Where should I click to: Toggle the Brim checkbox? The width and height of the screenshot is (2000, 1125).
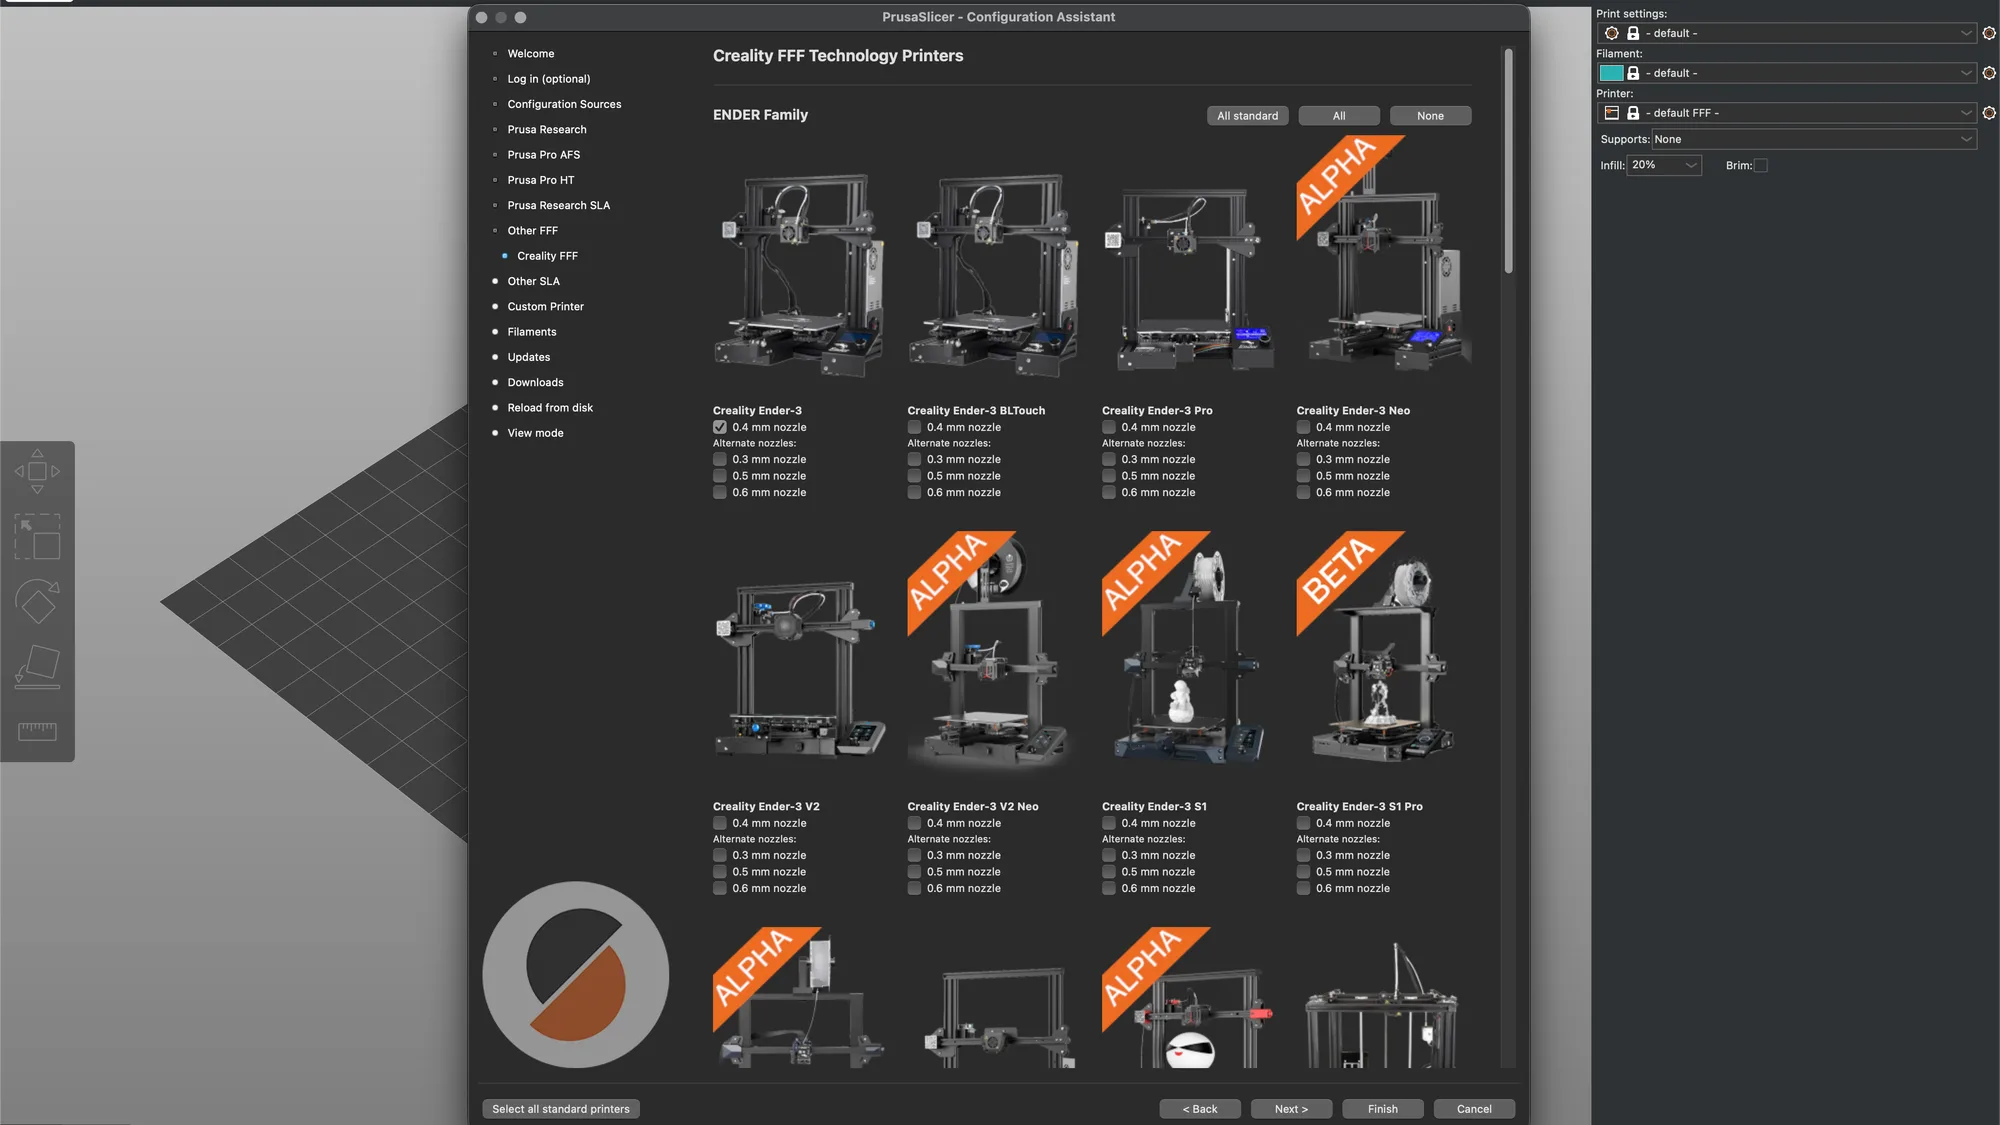pyautogui.click(x=1761, y=166)
